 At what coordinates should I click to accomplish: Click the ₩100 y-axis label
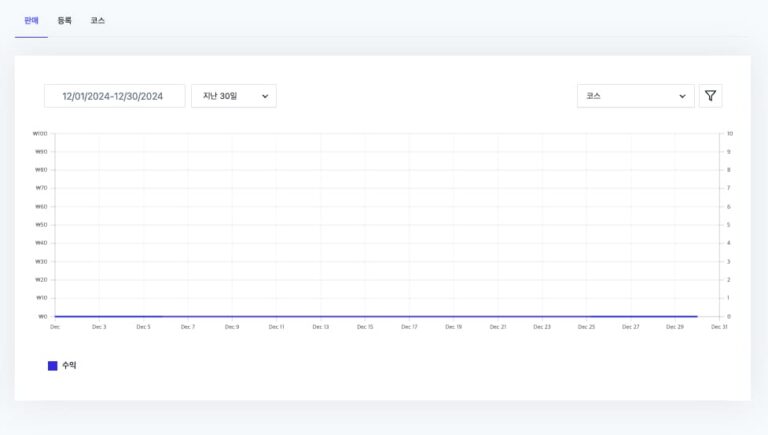[x=41, y=133]
